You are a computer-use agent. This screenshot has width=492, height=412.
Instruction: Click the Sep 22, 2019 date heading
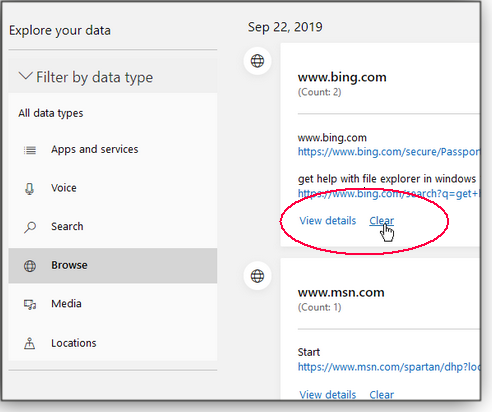click(285, 27)
